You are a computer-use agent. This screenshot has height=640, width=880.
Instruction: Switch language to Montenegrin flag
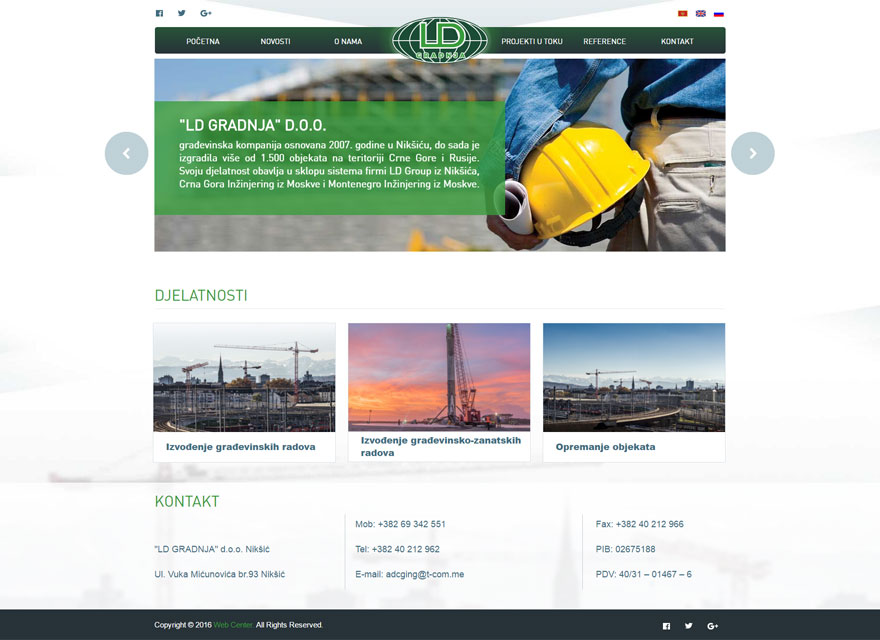682,13
